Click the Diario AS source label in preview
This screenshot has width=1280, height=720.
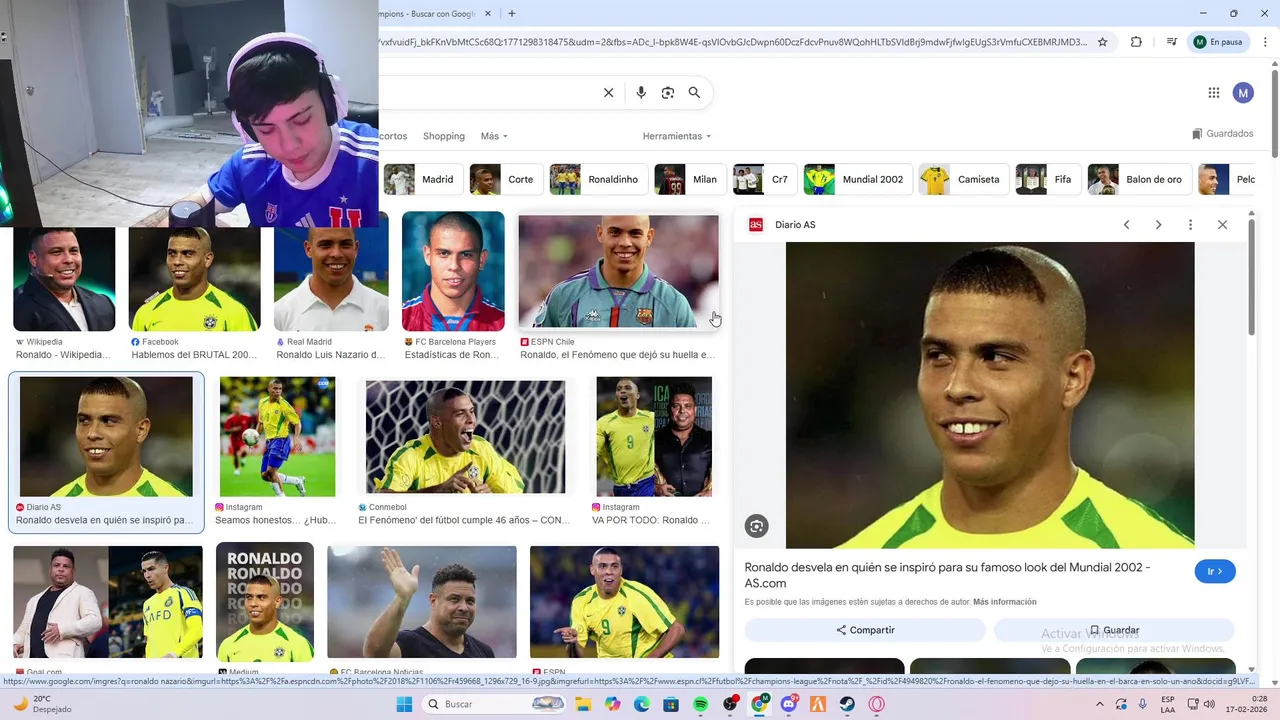795,225
